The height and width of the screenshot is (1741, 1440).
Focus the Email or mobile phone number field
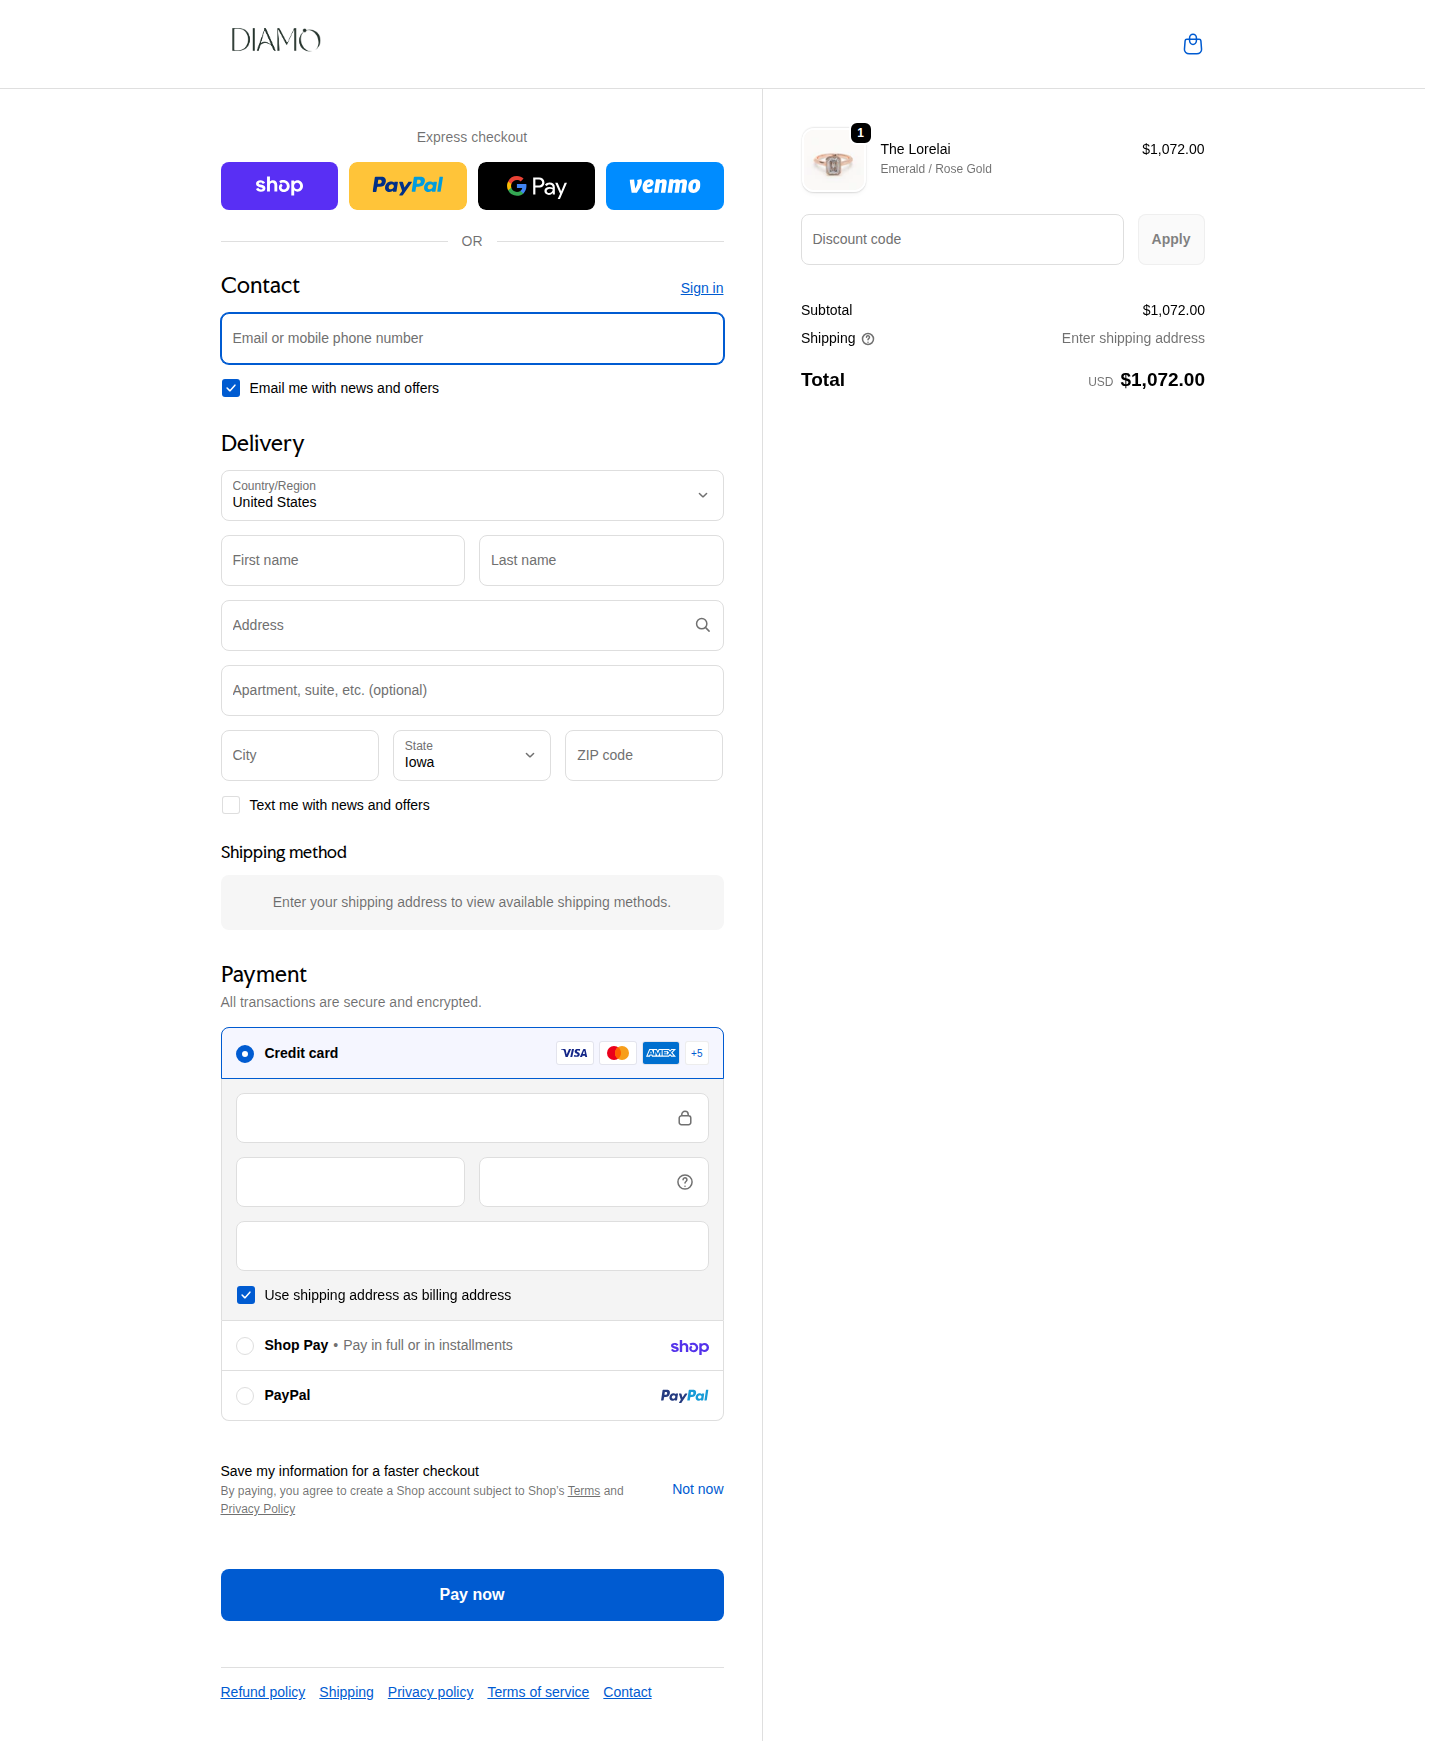(472, 339)
